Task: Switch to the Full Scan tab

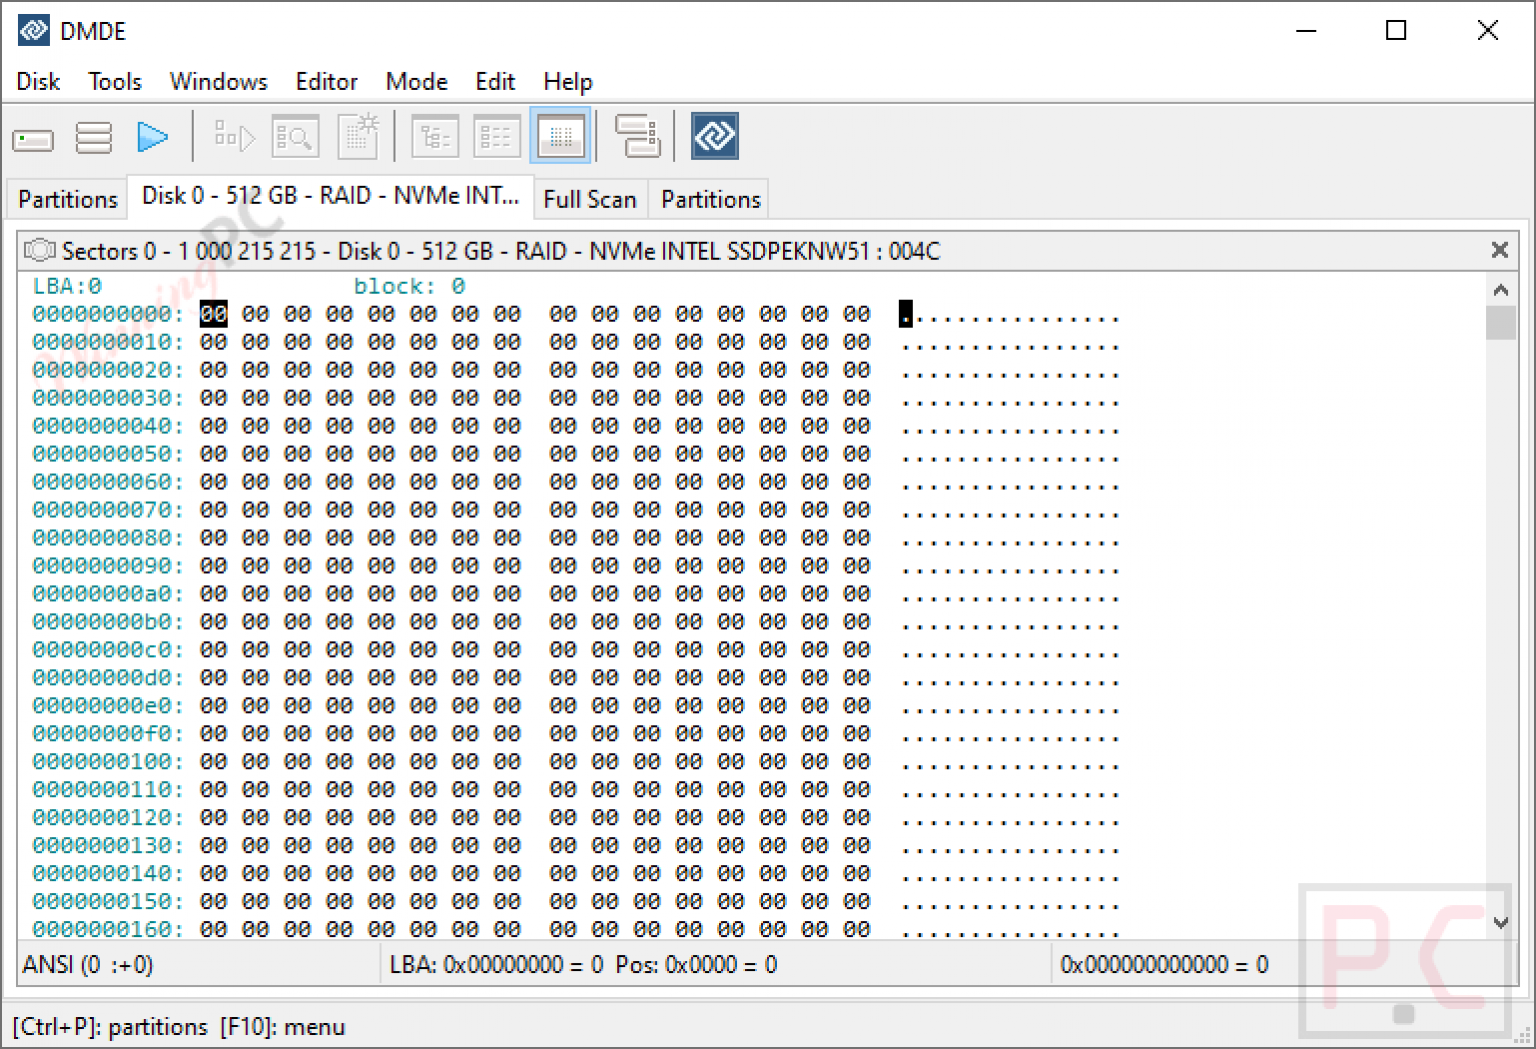Action: pos(590,199)
